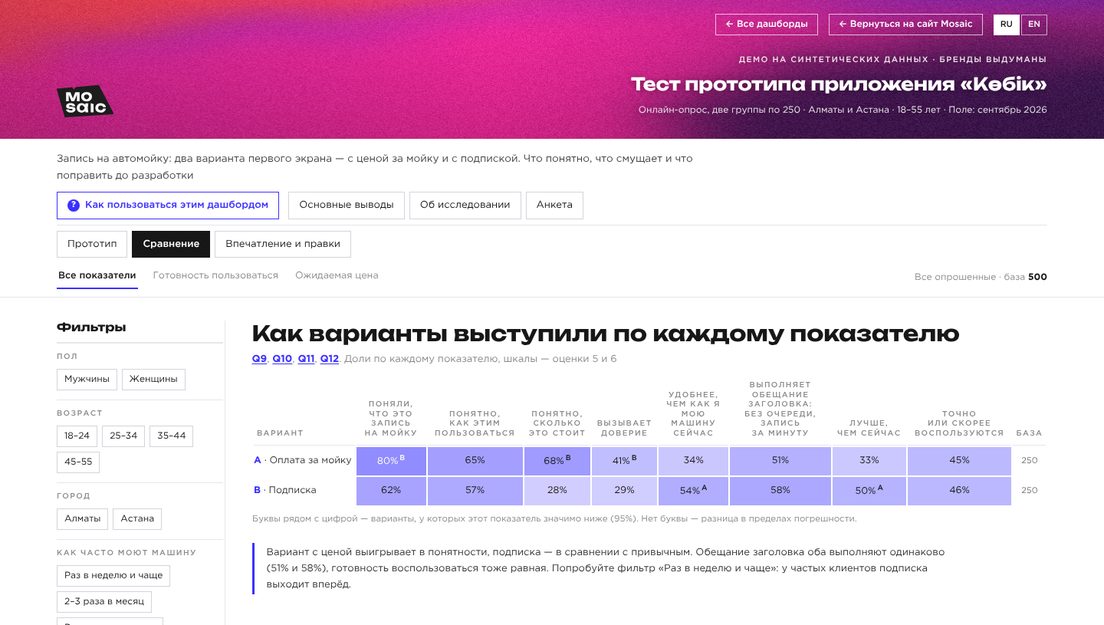Viewport: 1104px width, 625px height.
Task: Enable the «Раз в неделю и чаще» filter
Action: 113,576
